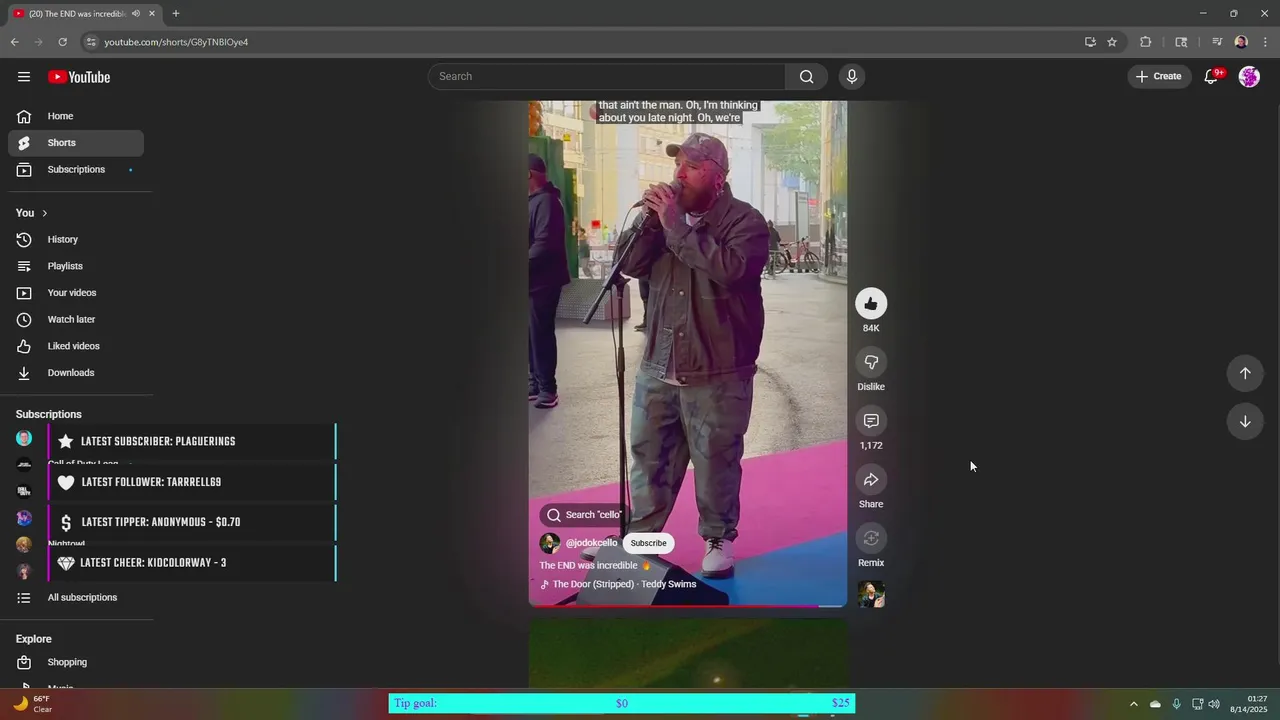Go to the previous Short
1280x720 pixels.
click(x=1245, y=373)
